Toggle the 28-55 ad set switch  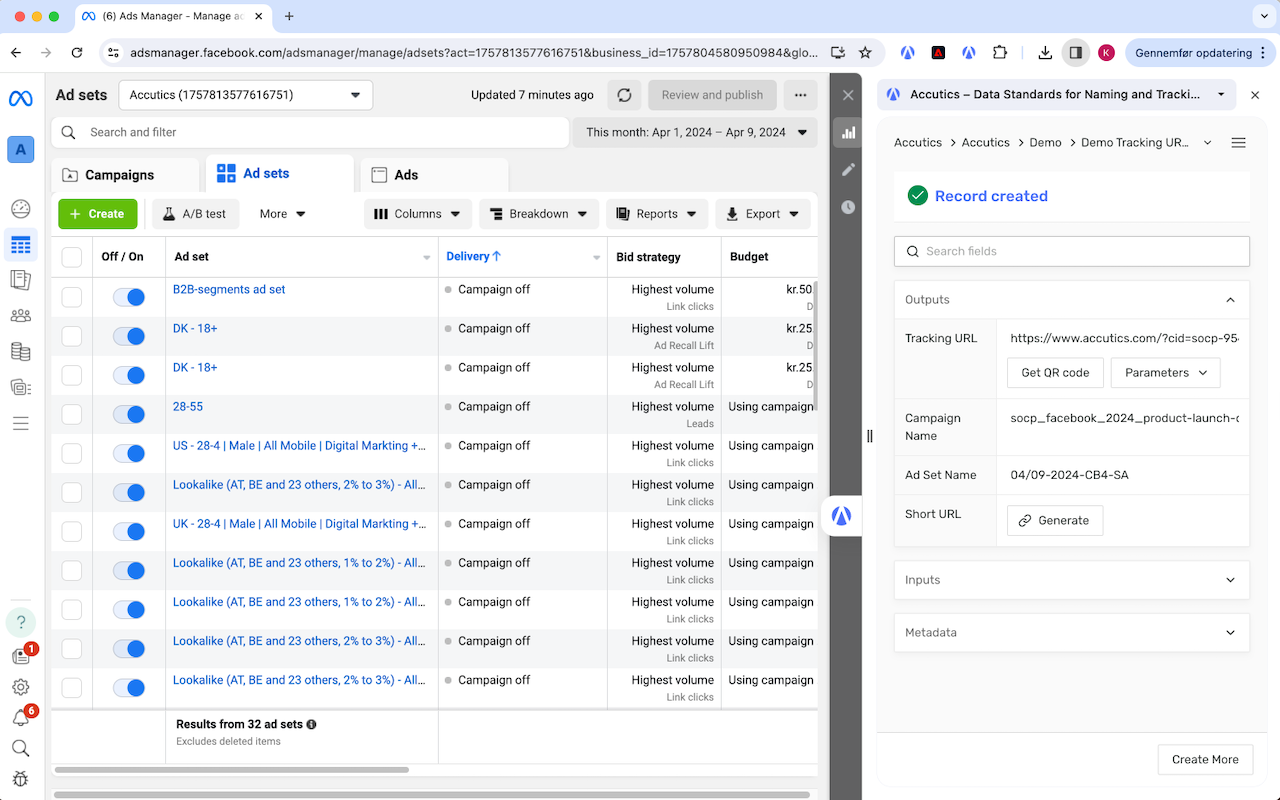coord(129,414)
